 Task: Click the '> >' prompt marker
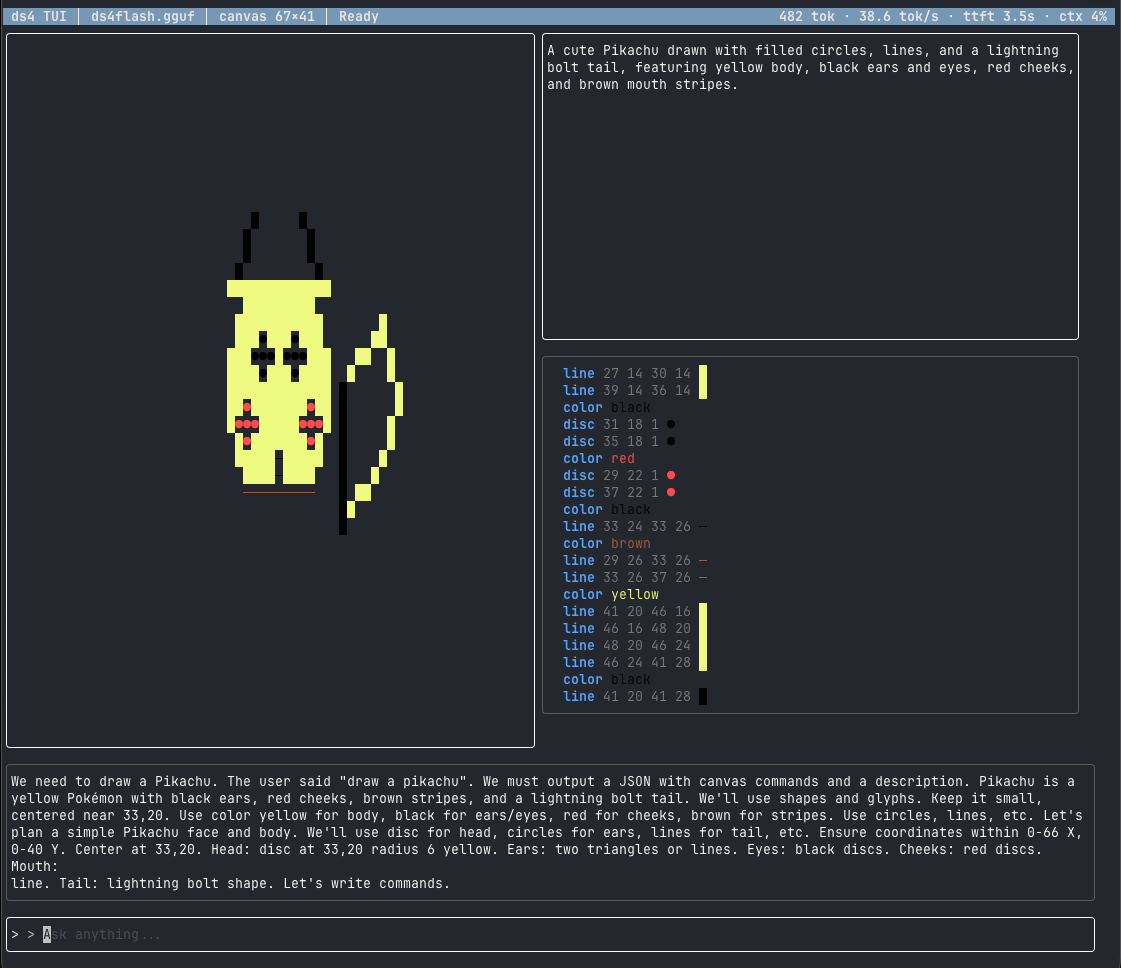[23, 934]
